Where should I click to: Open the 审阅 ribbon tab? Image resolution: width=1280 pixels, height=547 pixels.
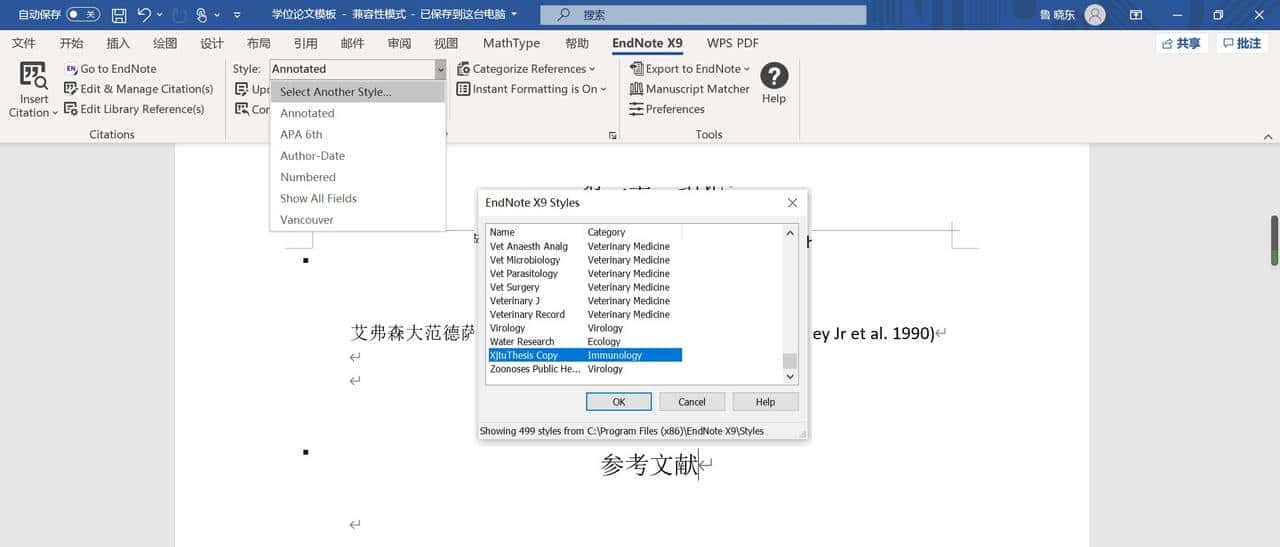(x=399, y=43)
